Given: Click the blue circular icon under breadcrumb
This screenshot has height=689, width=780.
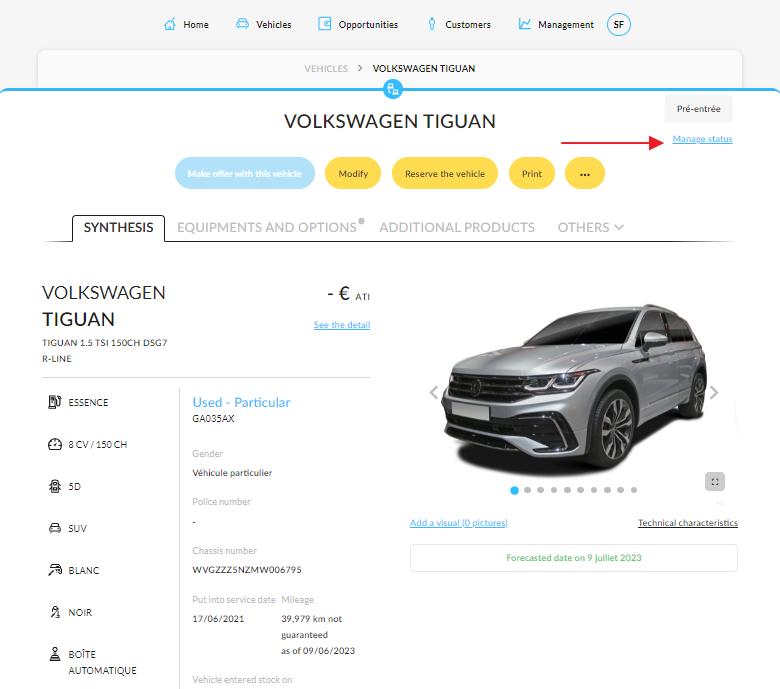Looking at the screenshot, I should (392, 90).
